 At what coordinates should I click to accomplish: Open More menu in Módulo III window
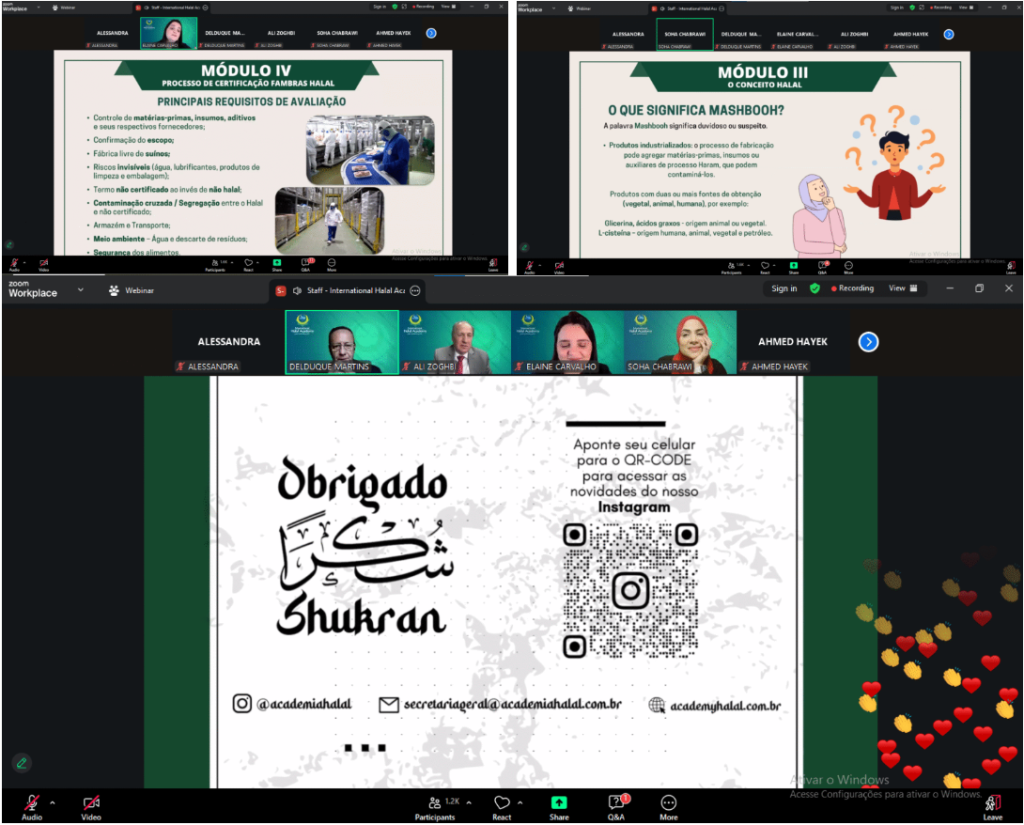[848, 267]
